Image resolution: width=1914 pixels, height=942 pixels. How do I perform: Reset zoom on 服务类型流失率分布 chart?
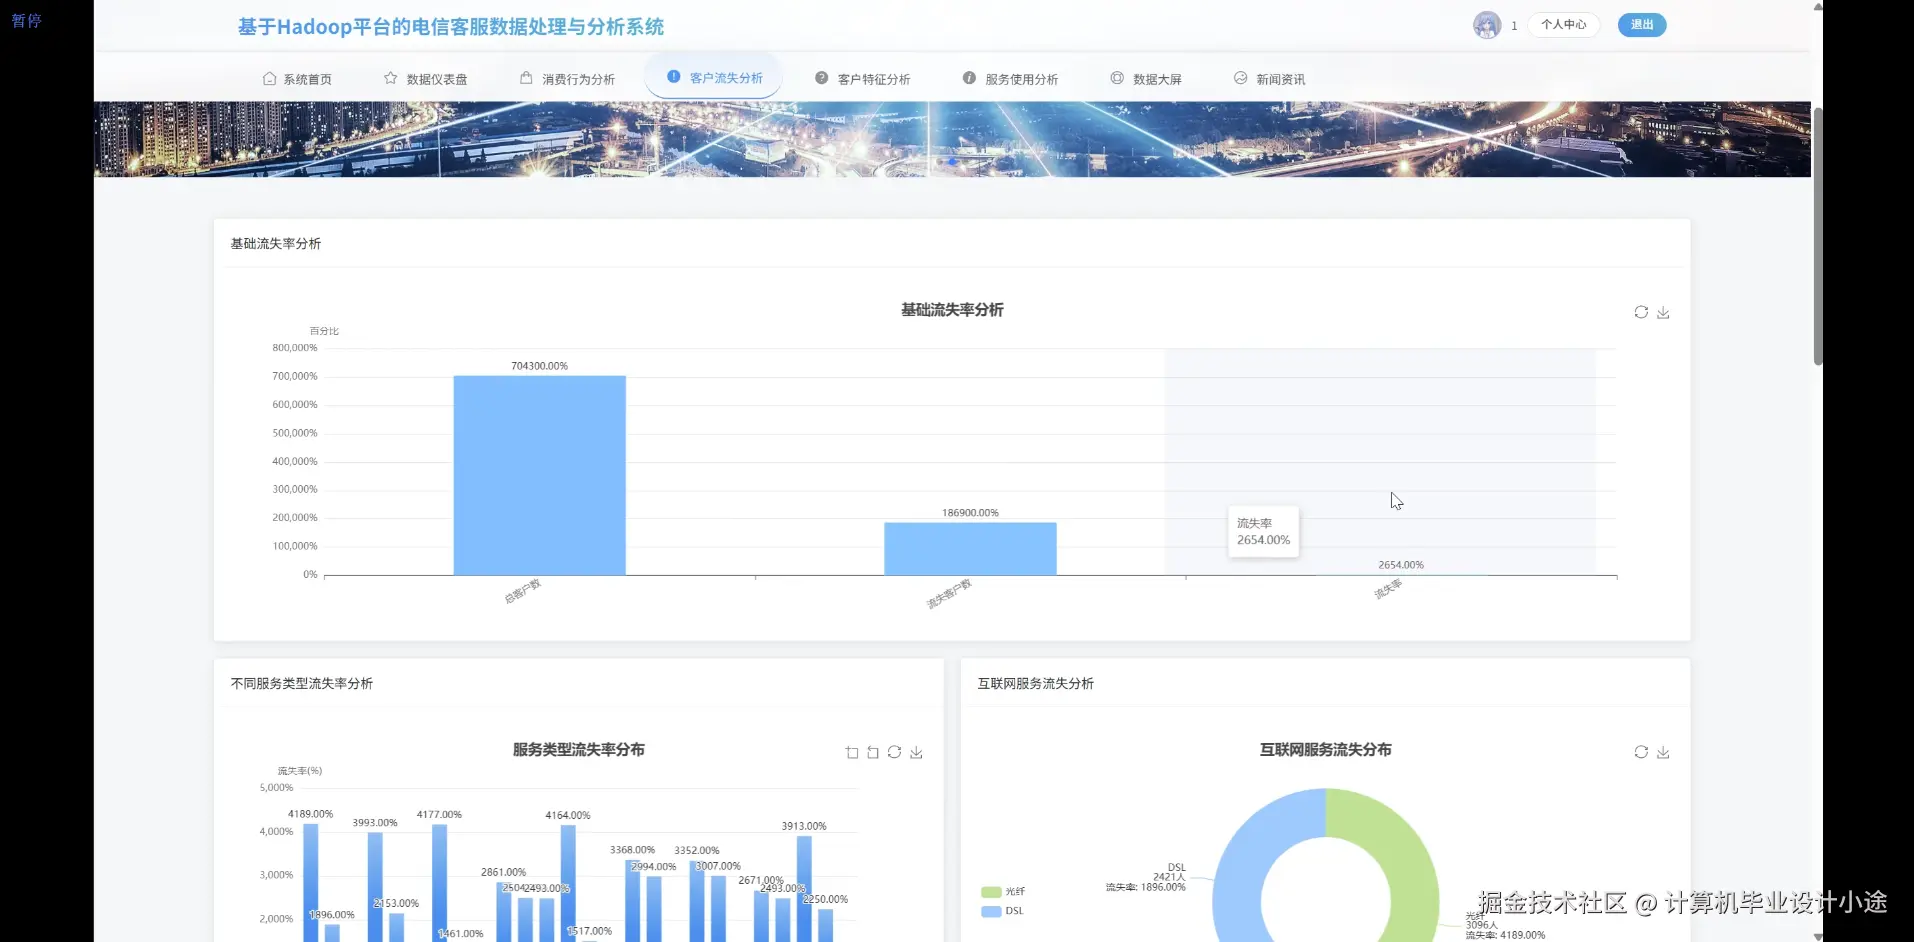pos(873,752)
